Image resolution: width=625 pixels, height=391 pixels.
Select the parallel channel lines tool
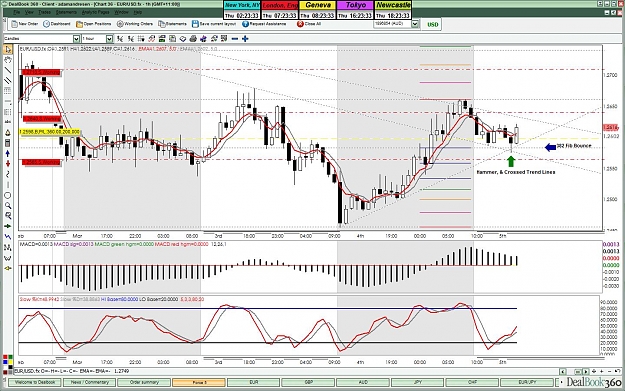(8, 81)
